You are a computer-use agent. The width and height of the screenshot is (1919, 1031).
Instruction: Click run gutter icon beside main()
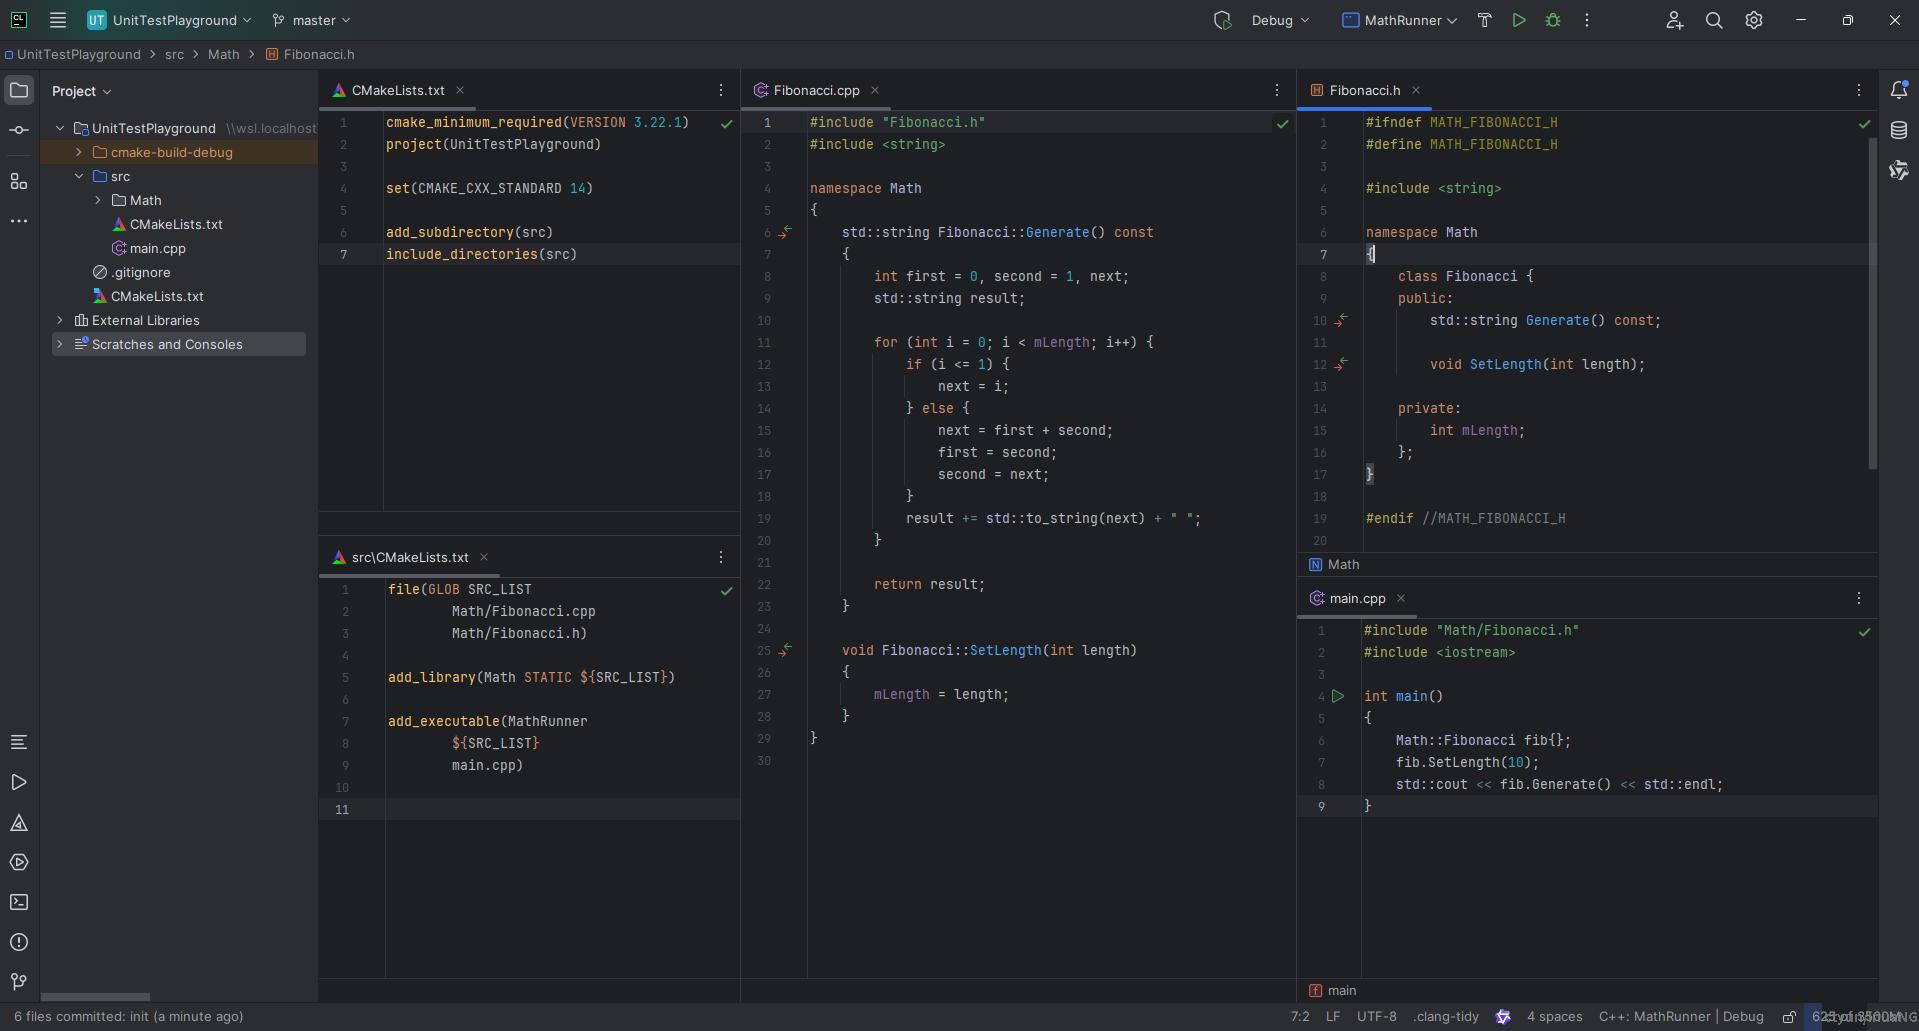[x=1338, y=696]
